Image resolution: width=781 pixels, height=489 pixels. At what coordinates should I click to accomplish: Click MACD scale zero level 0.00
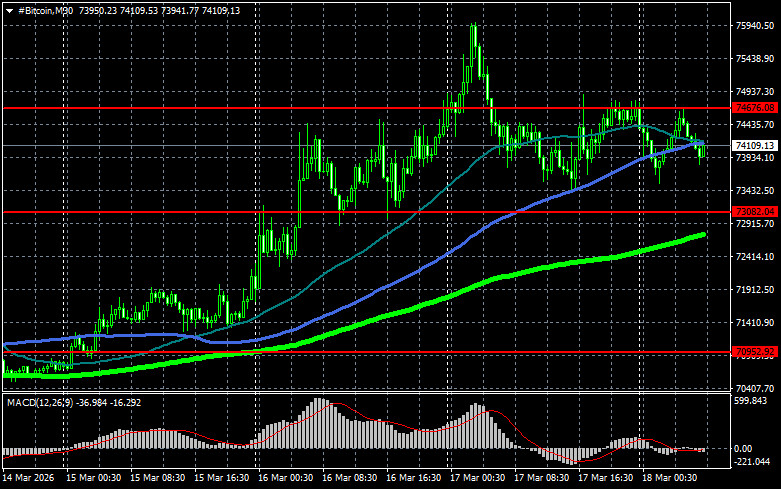click(x=743, y=449)
